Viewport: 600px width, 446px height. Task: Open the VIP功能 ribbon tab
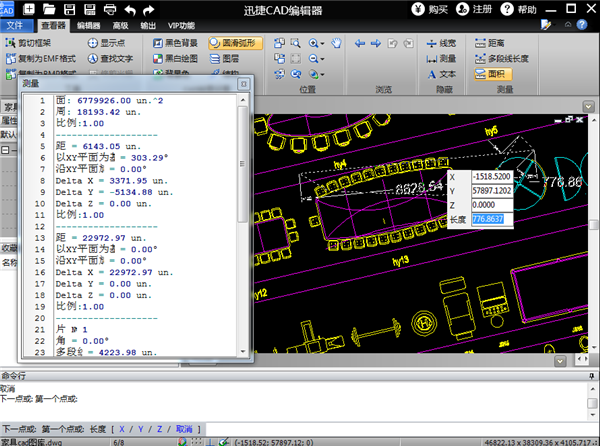point(181,25)
